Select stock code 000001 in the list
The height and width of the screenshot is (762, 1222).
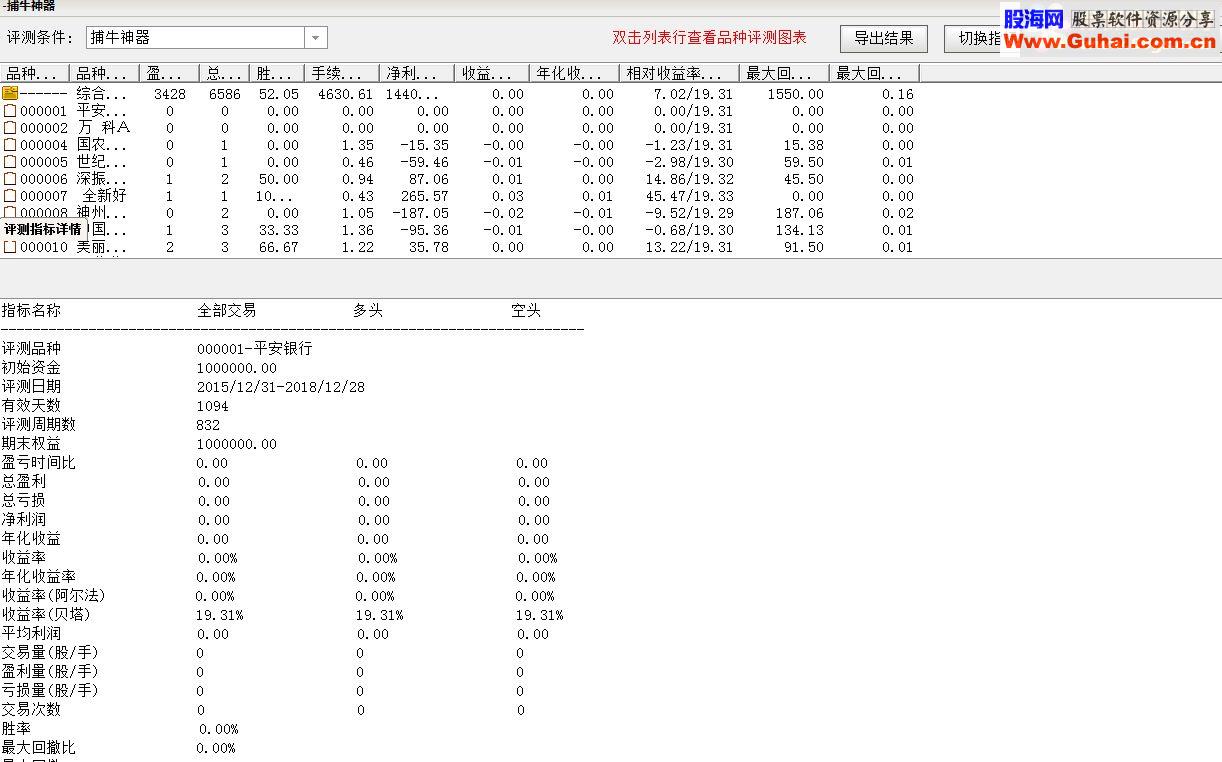(43, 111)
